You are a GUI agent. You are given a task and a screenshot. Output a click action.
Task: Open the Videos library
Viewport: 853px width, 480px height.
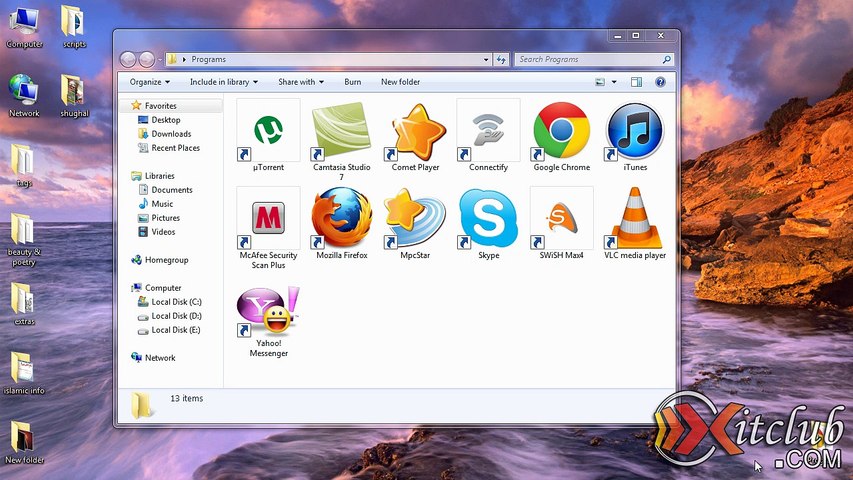(x=163, y=232)
